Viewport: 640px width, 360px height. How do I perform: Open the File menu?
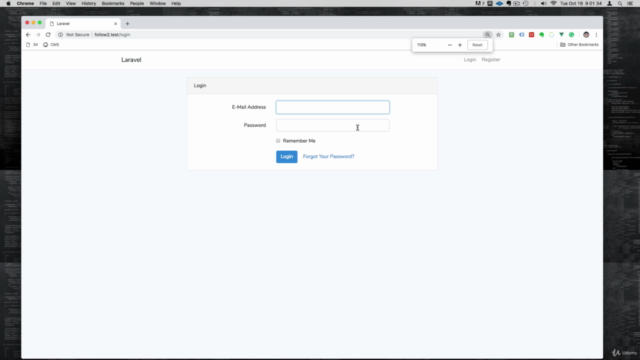point(43,3)
